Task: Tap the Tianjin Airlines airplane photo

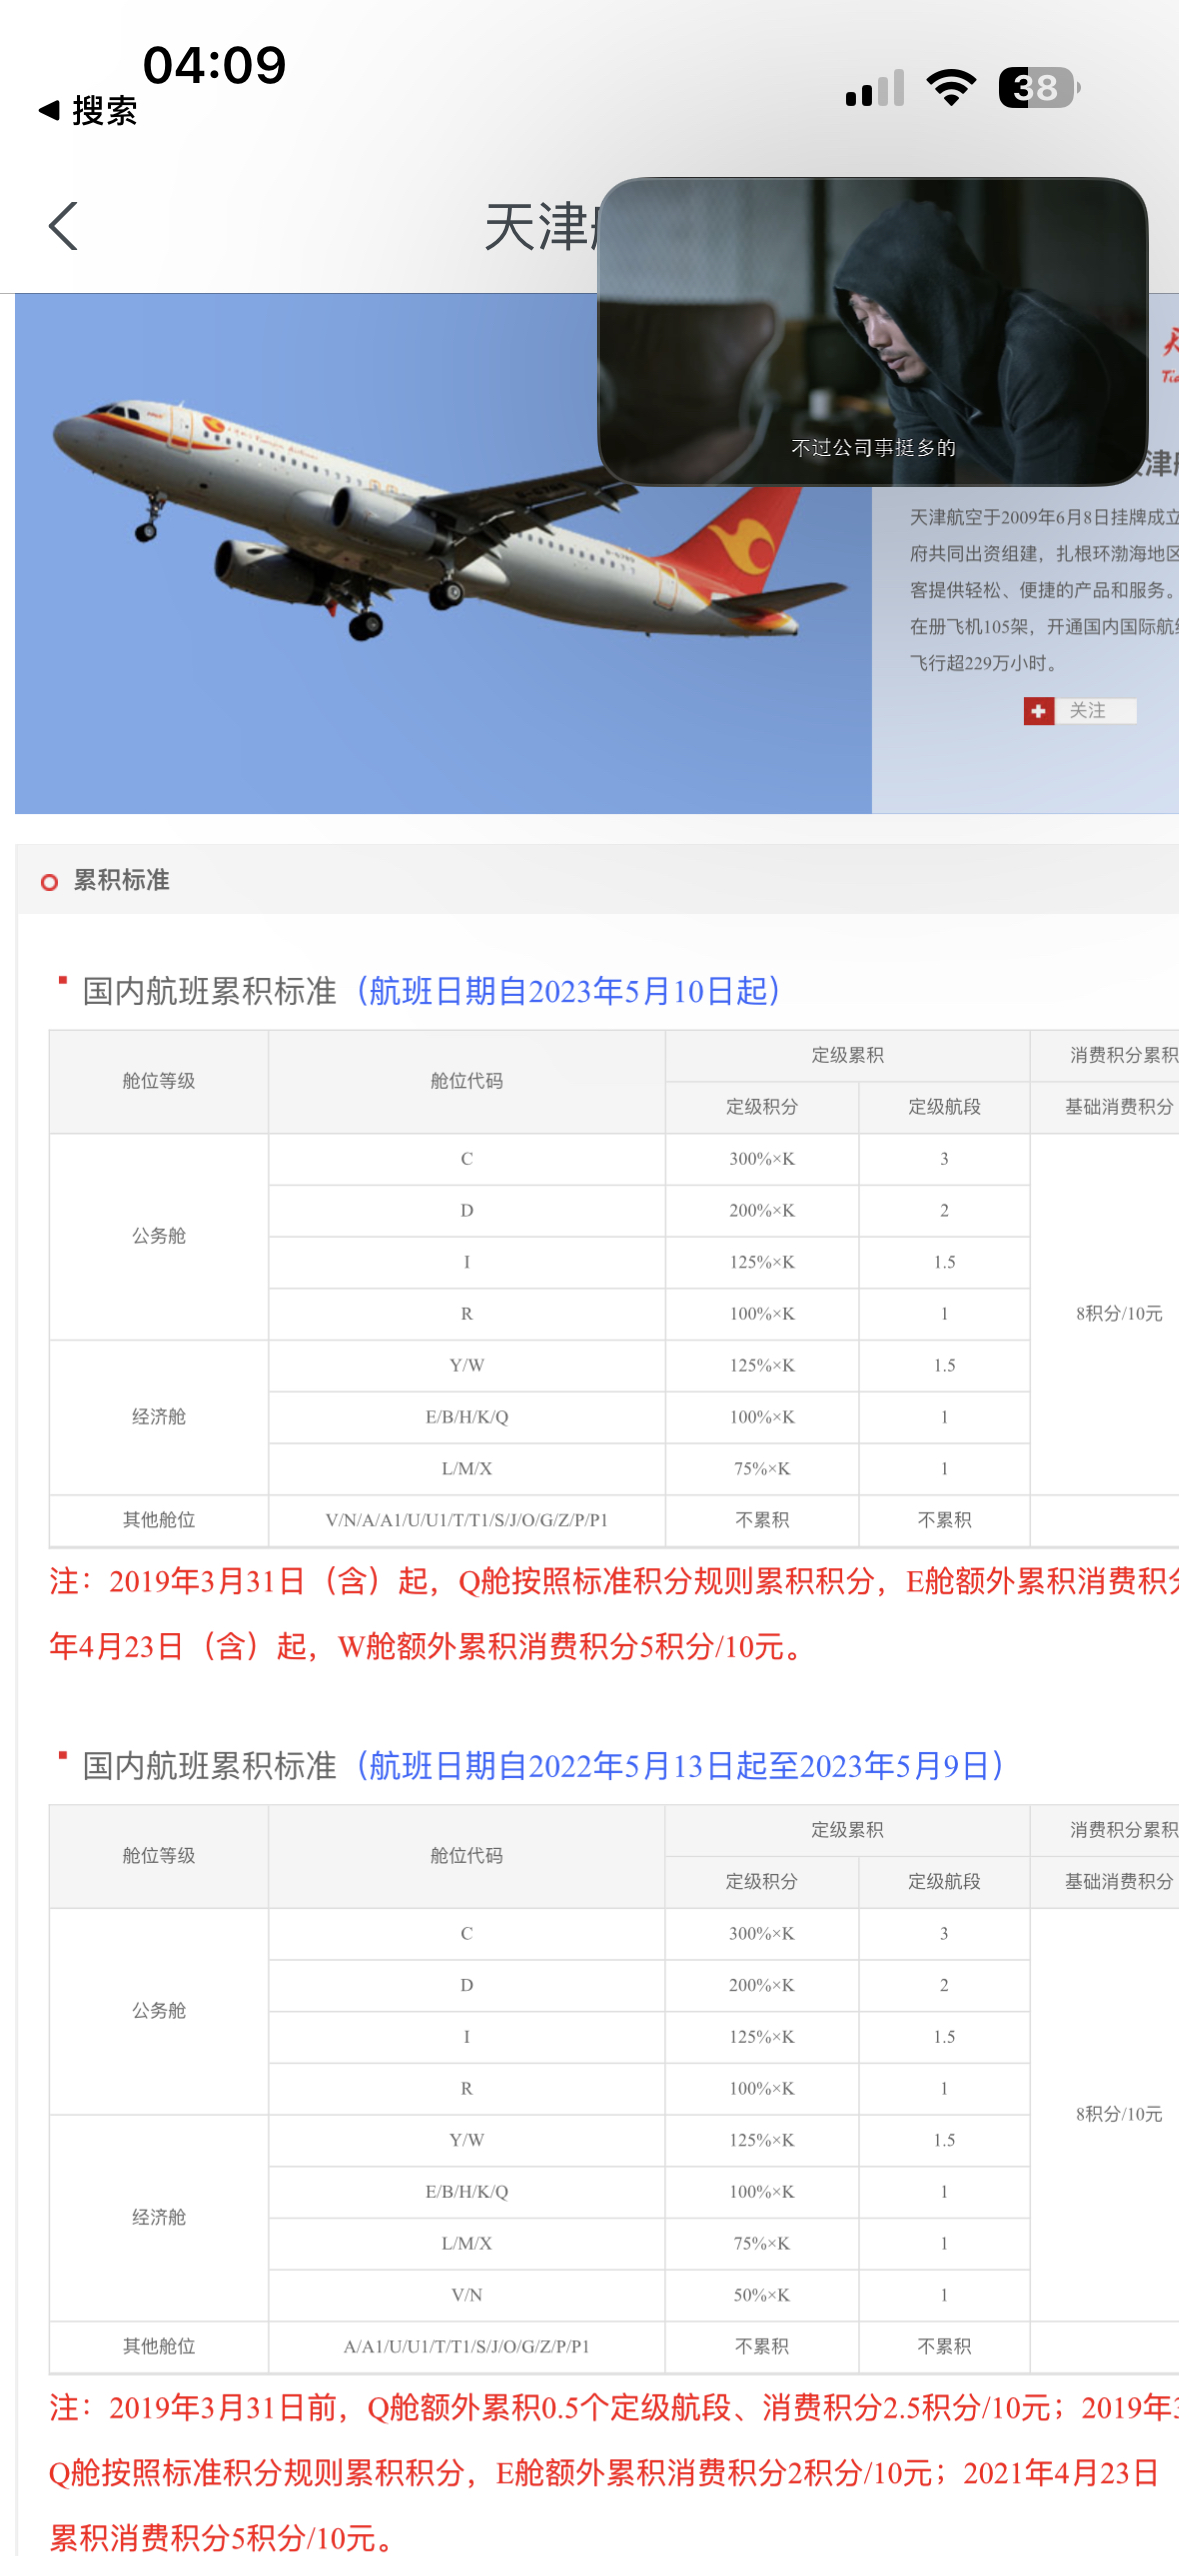Action: click(443, 553)
